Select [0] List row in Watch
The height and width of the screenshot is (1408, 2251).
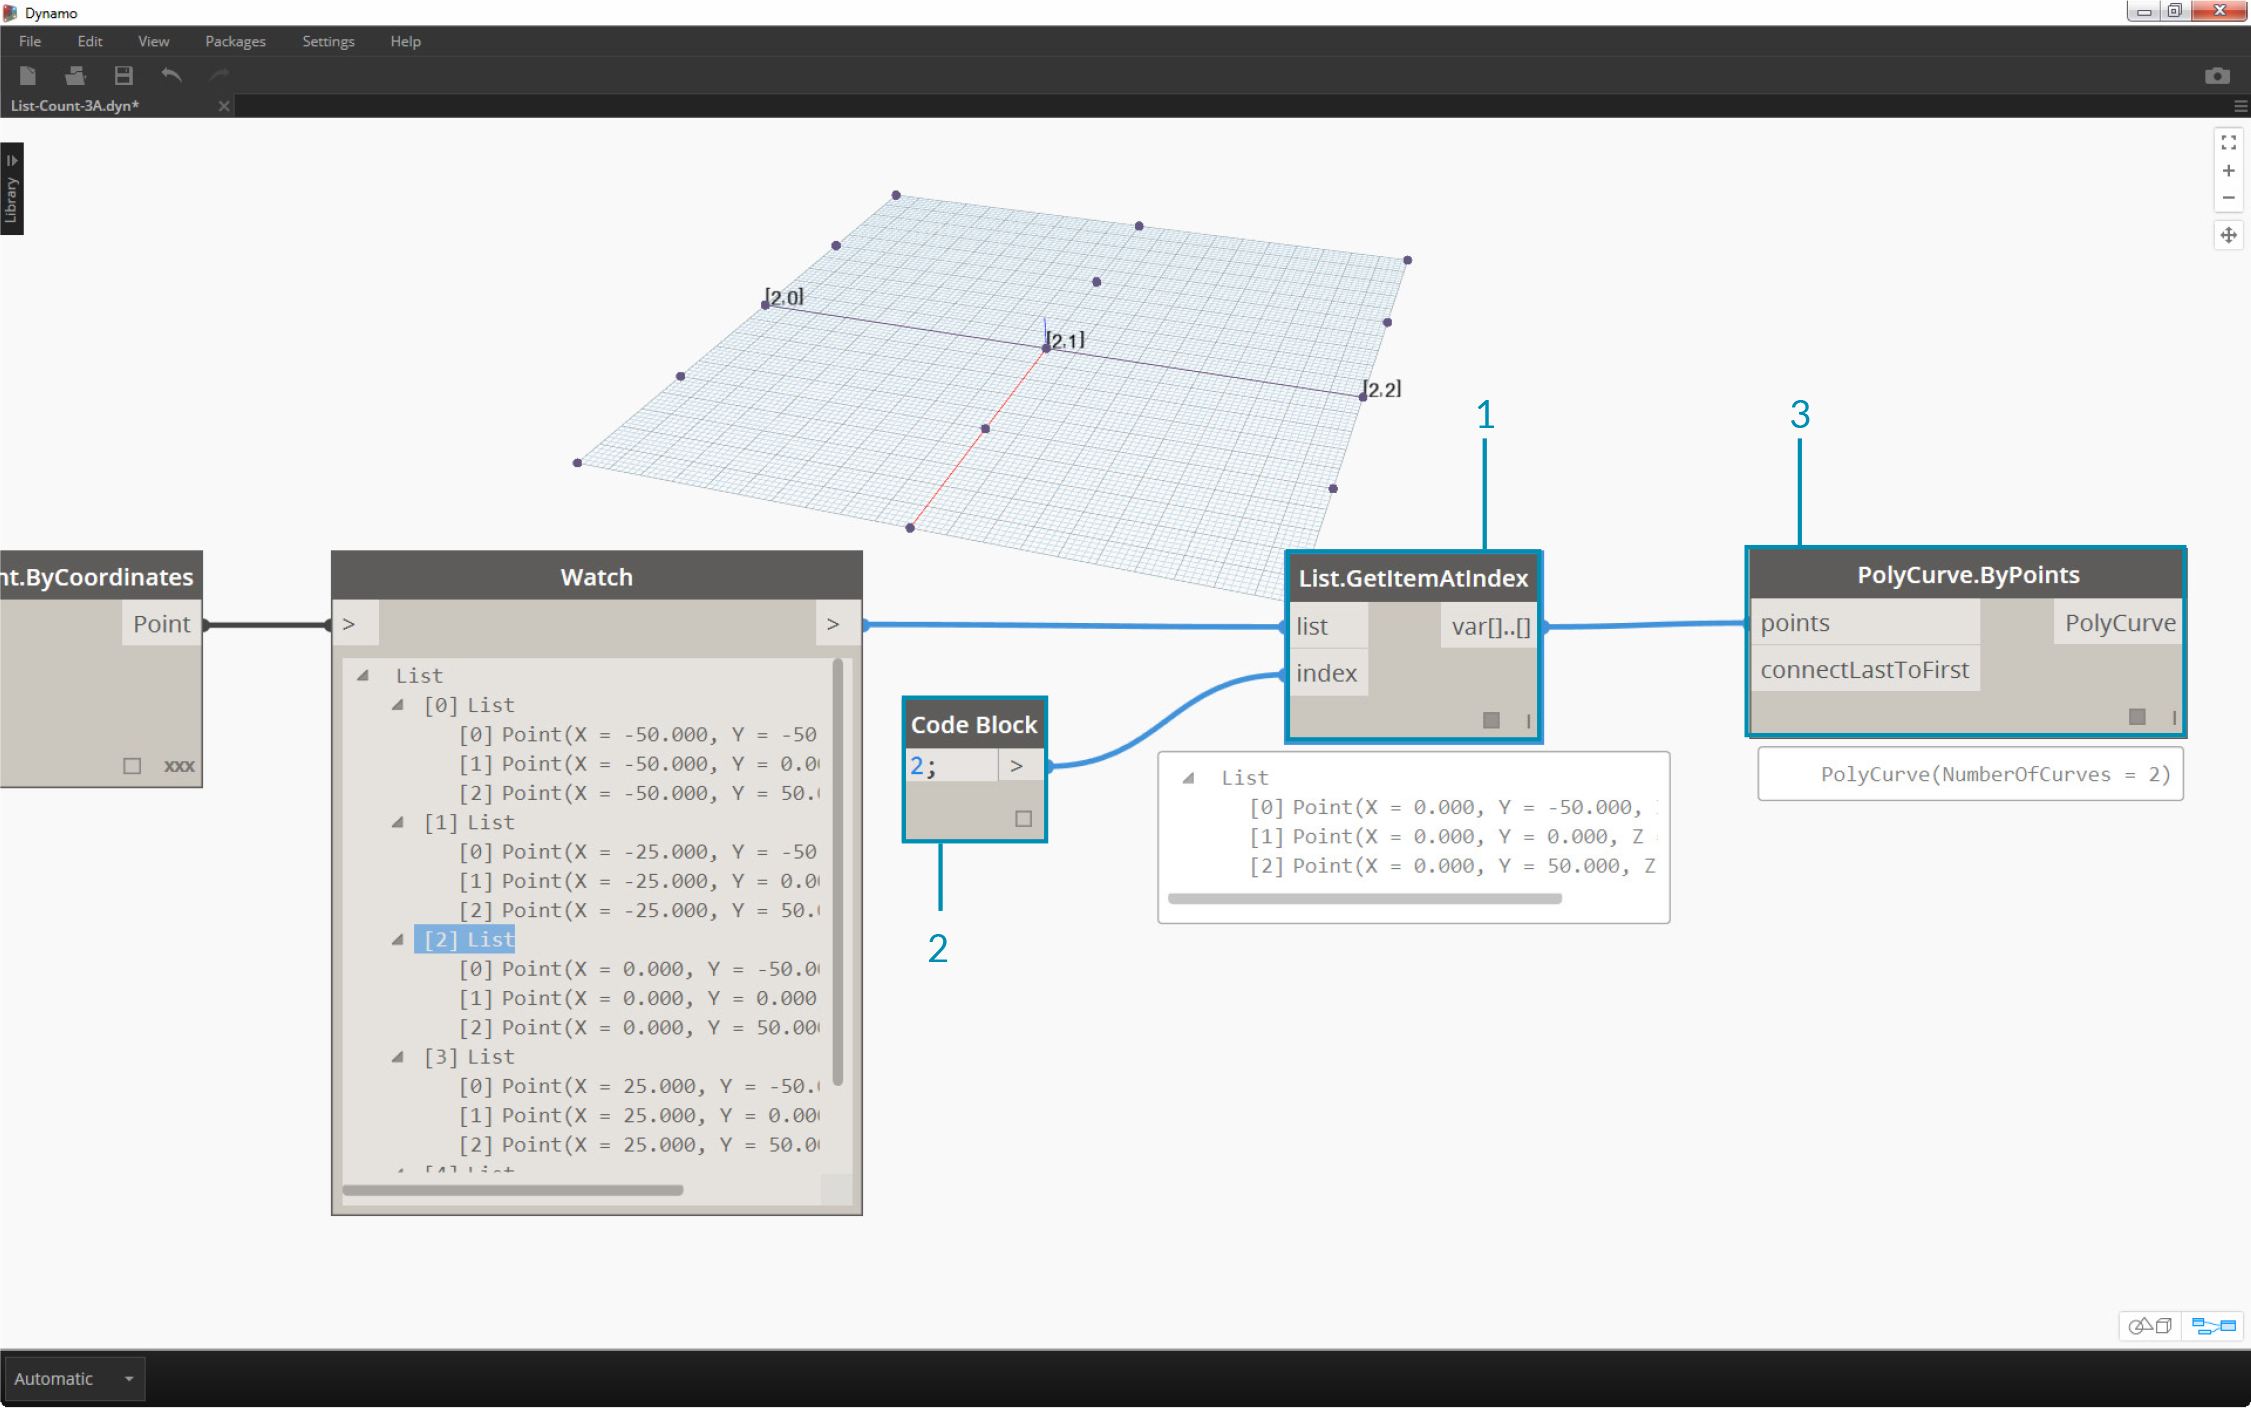coord(470,705)
